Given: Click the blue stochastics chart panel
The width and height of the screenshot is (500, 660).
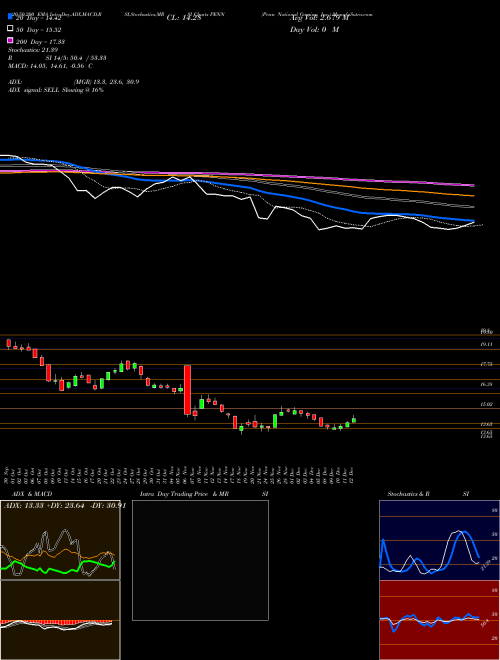Looking at the screenshot, I should (x=439, y=540).
